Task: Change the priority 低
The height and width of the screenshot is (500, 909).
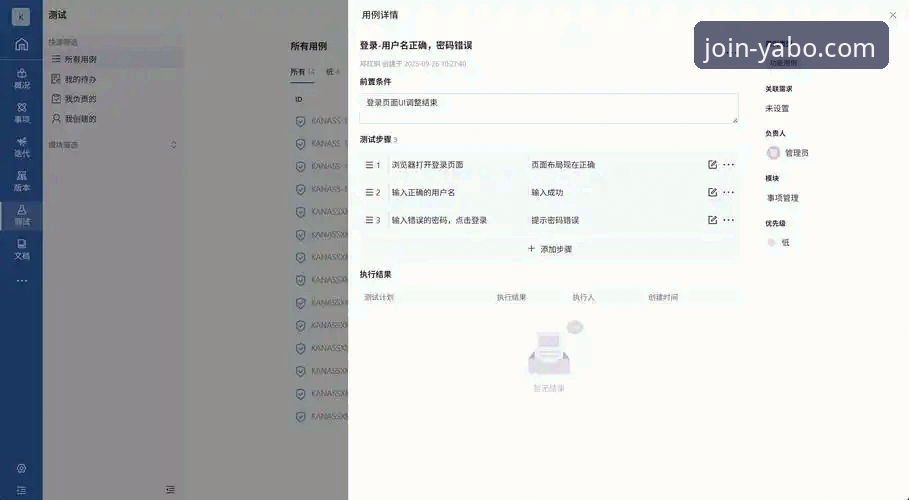Action: click(x=779, y=242)
